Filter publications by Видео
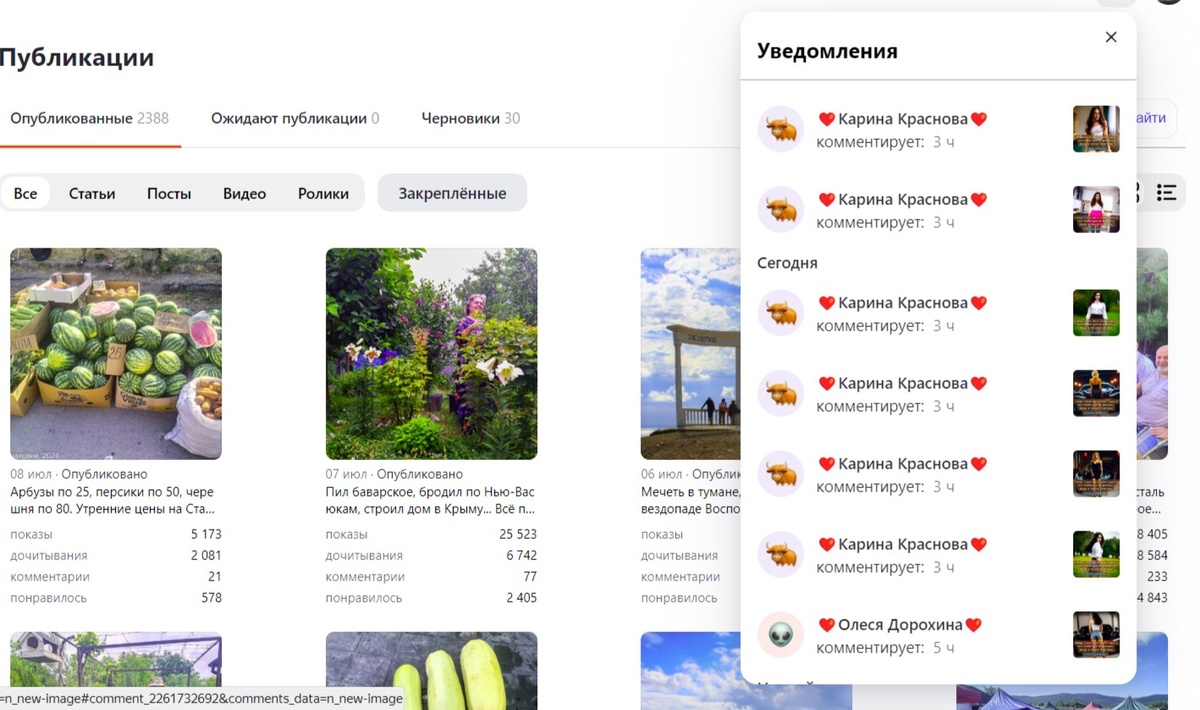Viewport: 1200px width, 710px height. pos(244,193)
